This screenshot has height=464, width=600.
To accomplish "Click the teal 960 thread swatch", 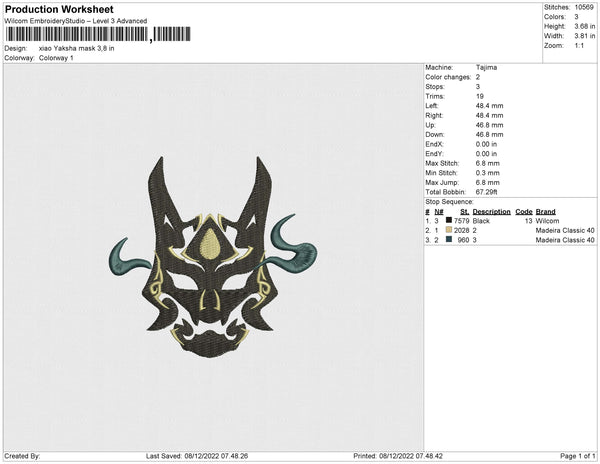I will (x=449, y=239).
